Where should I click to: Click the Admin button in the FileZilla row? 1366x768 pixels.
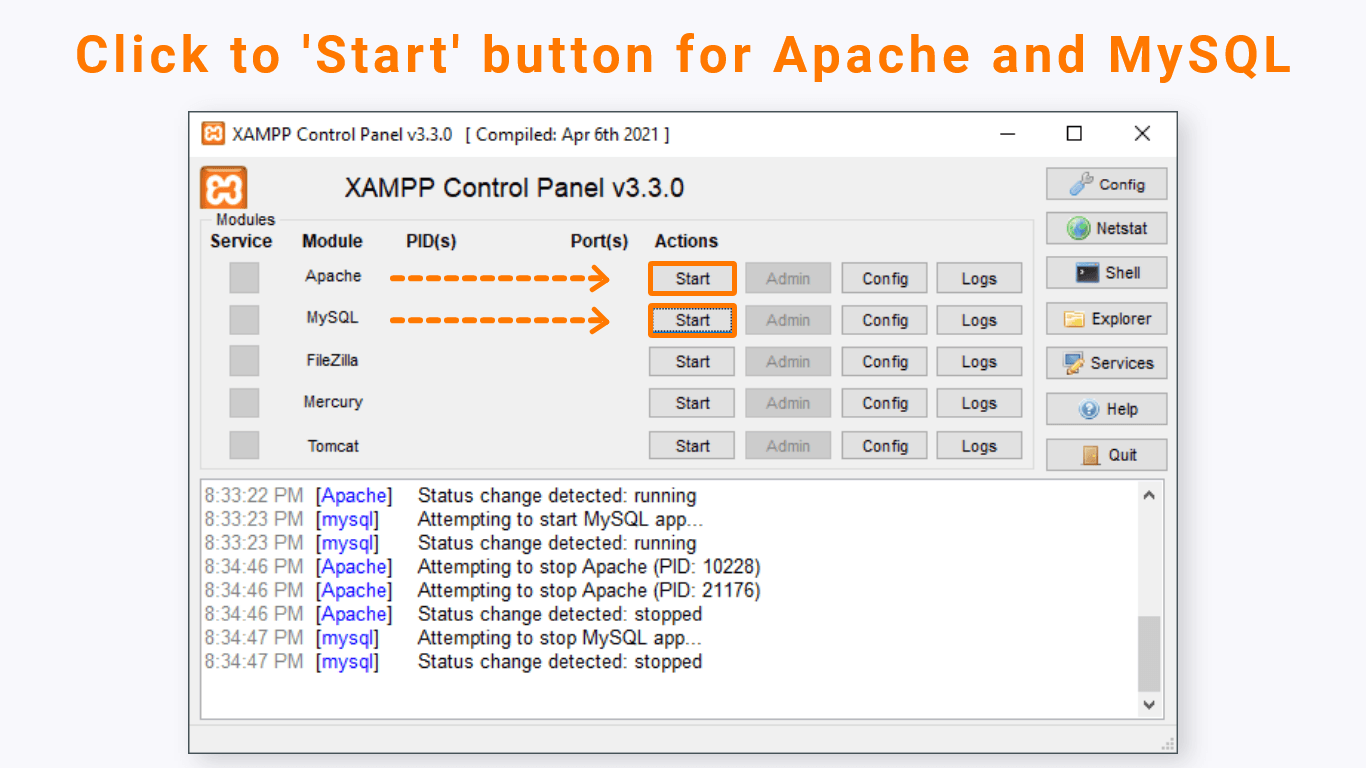pos(788,362)
